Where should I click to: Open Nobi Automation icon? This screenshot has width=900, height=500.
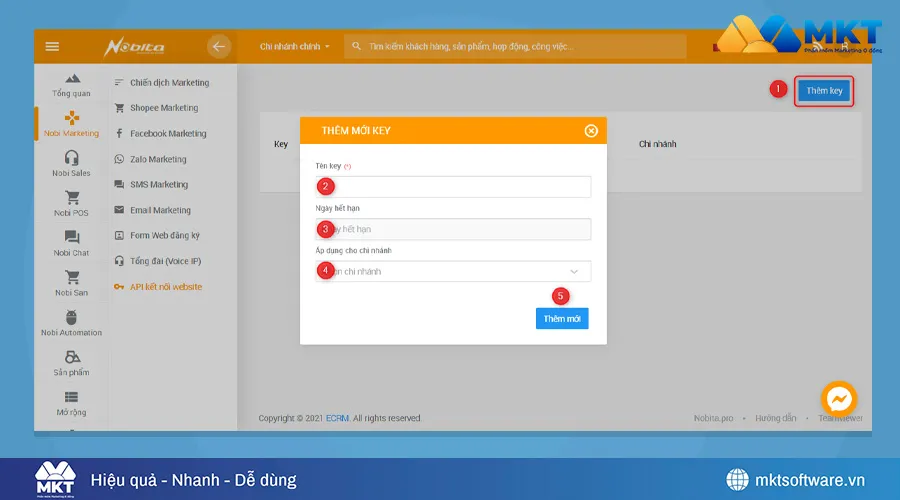click(71, 317)
